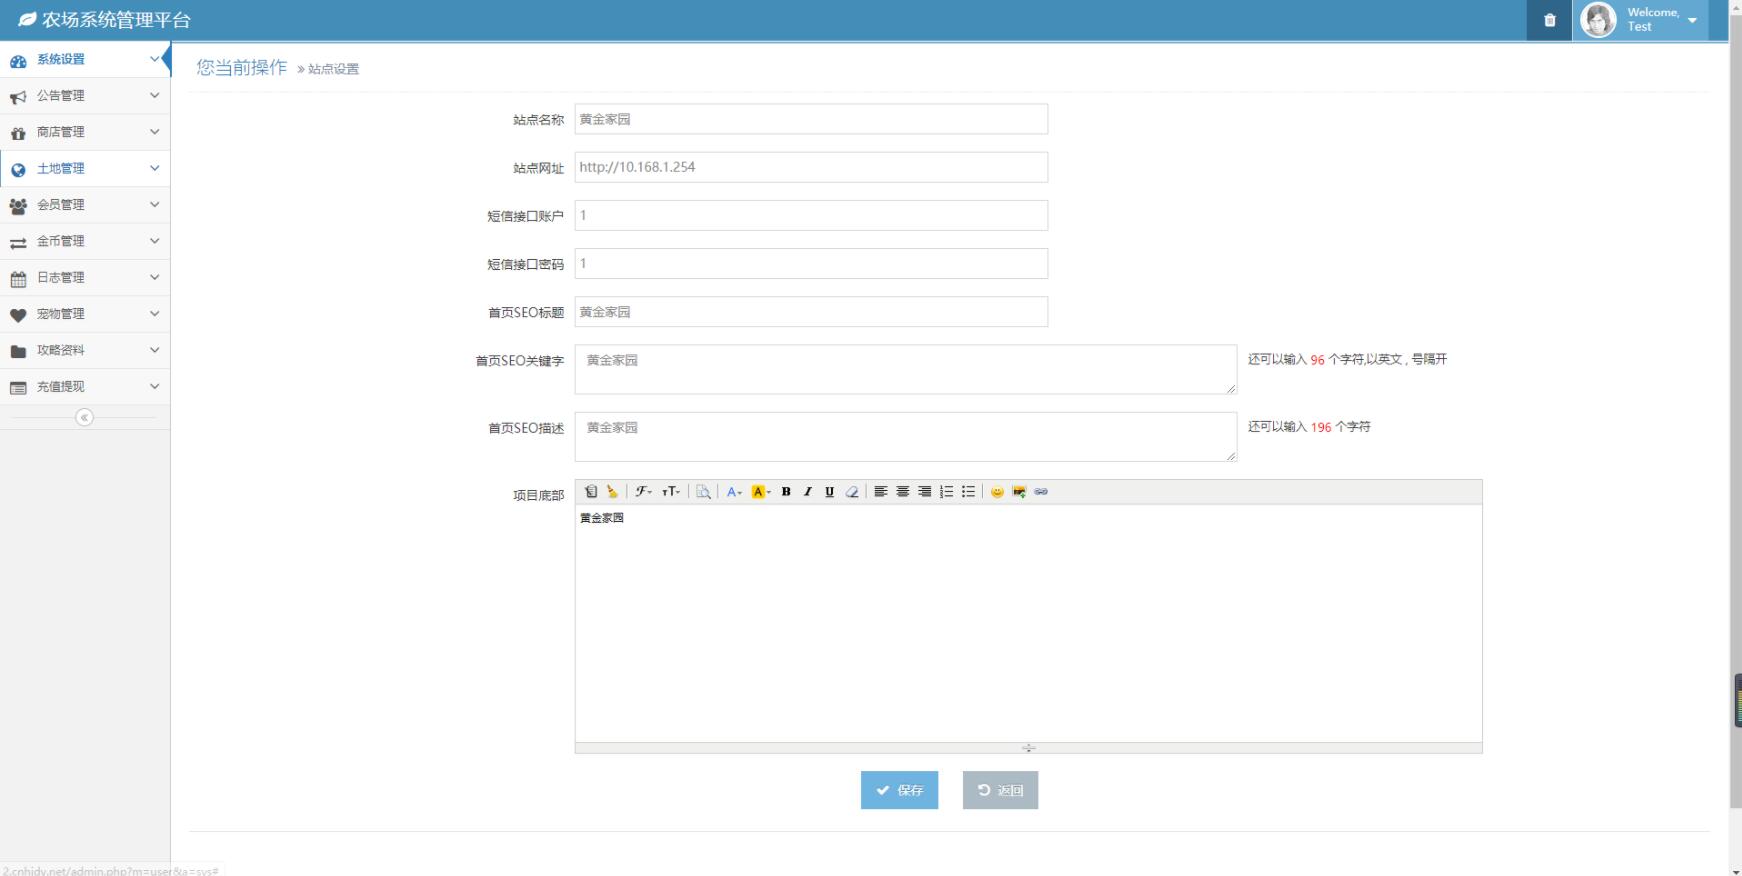Image resolution: width=1742 pixels, height=876 pixels.
Task: Click the preview icon in editor toolbar
Action: 704,492
